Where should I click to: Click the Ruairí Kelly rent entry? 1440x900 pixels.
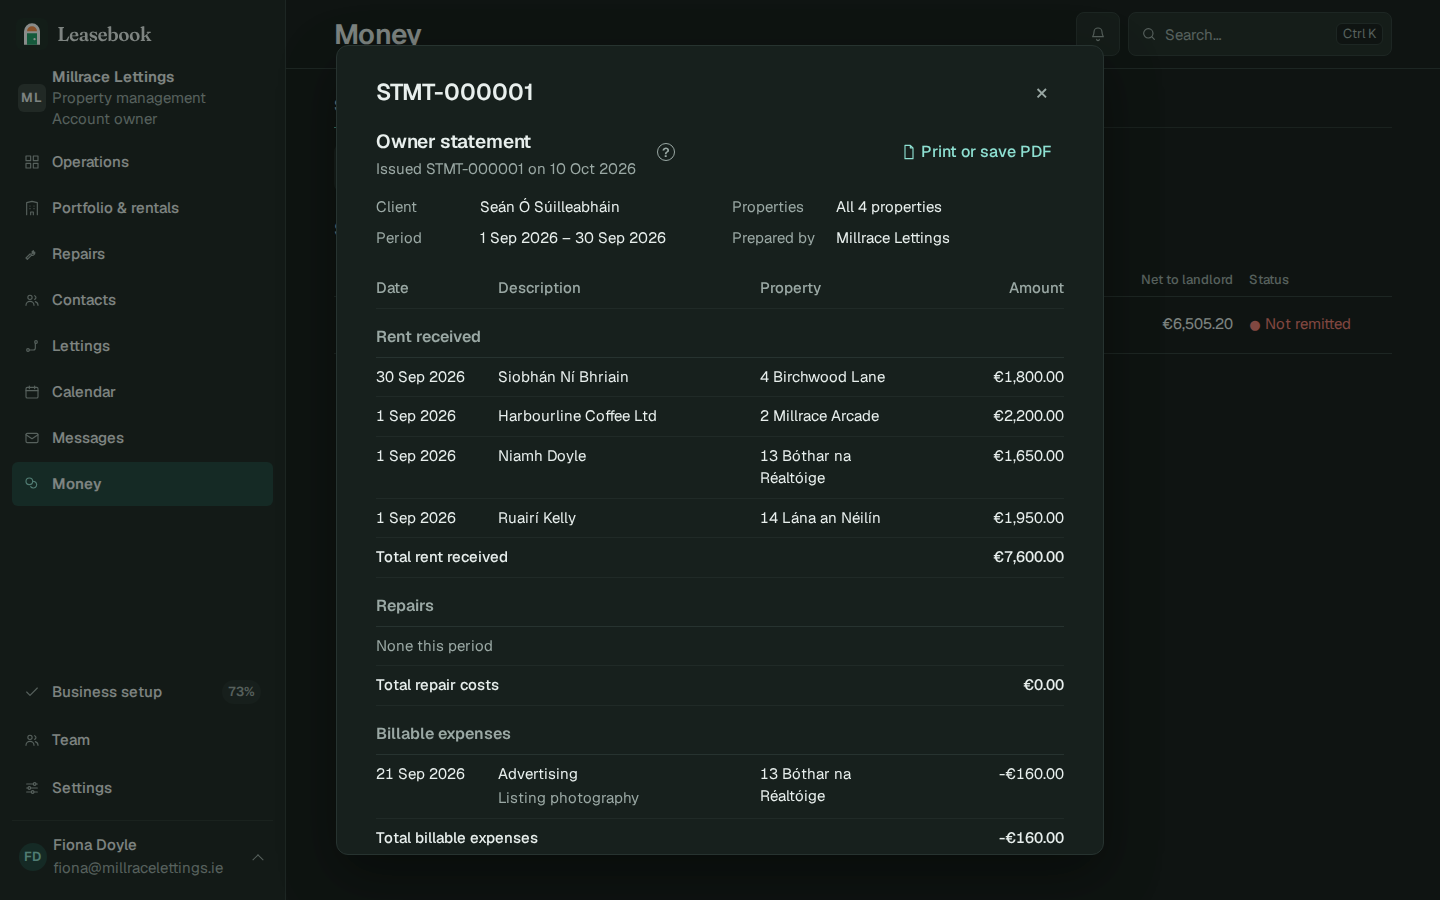point(720,518)
